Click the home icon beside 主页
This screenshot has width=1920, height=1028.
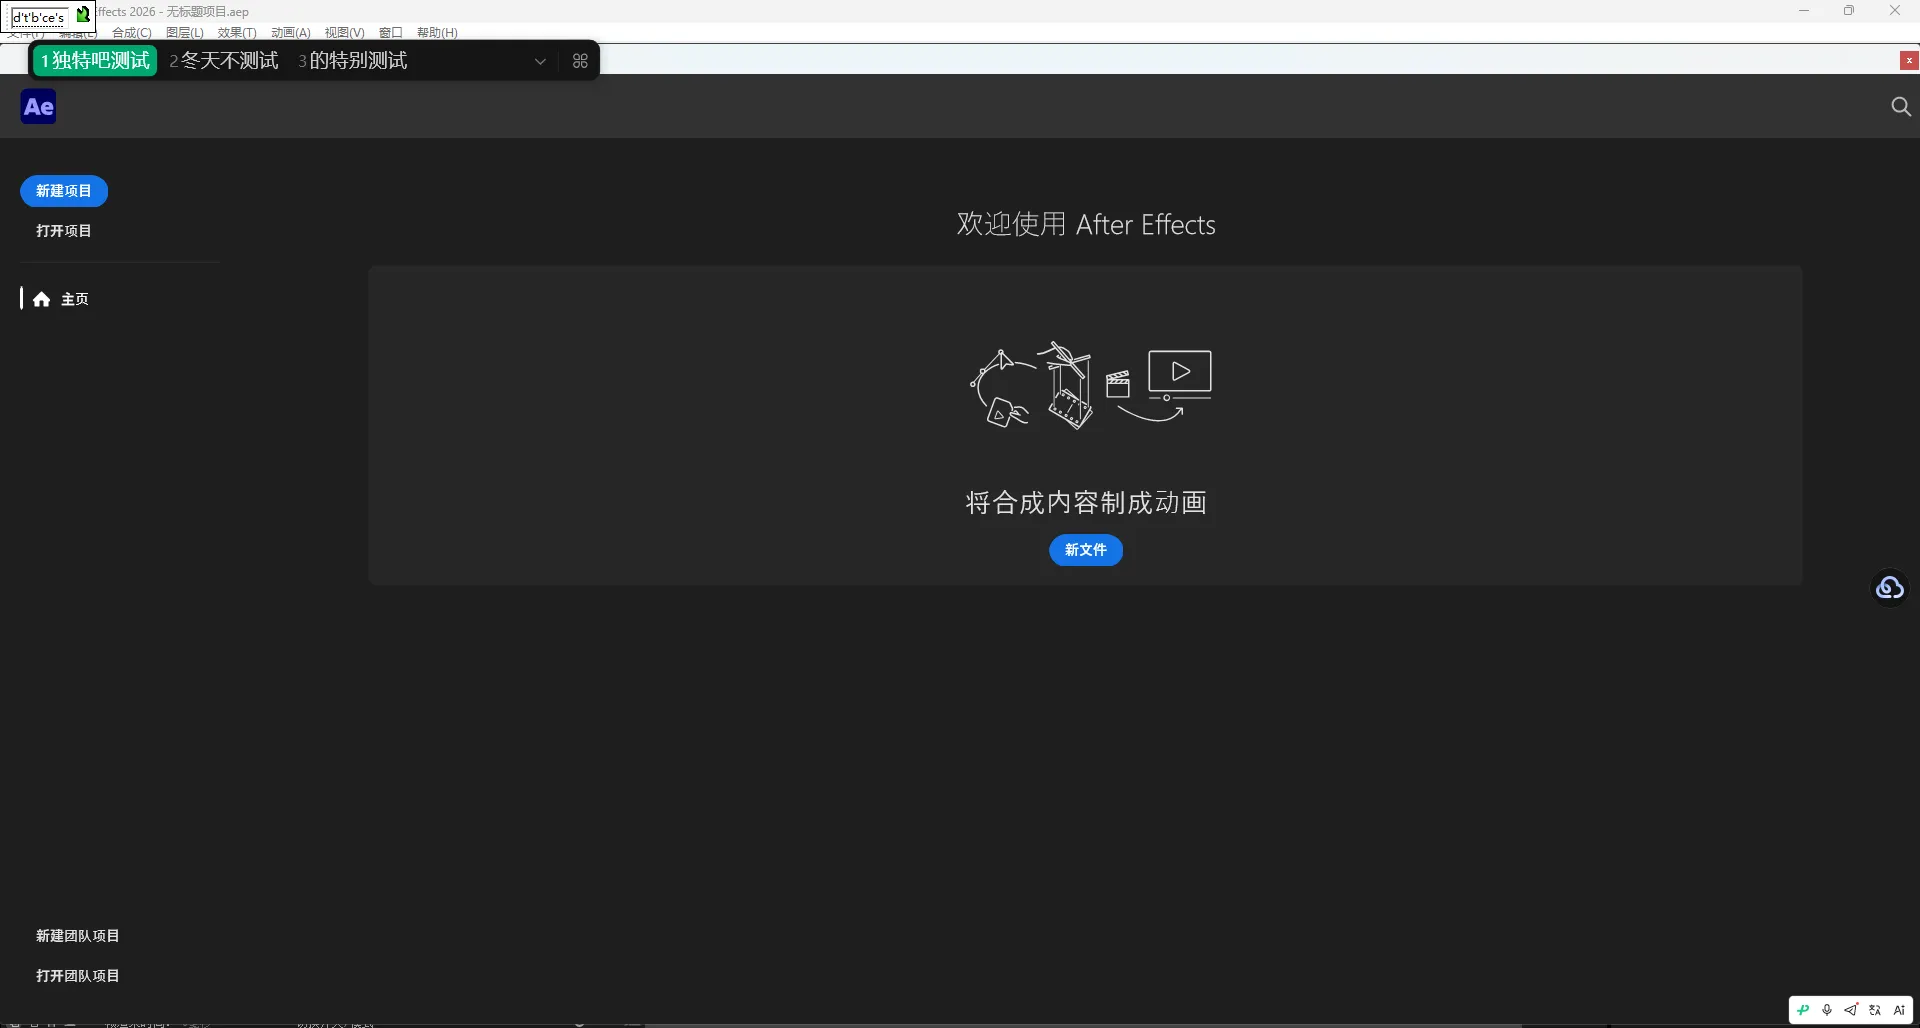(42, 299)
